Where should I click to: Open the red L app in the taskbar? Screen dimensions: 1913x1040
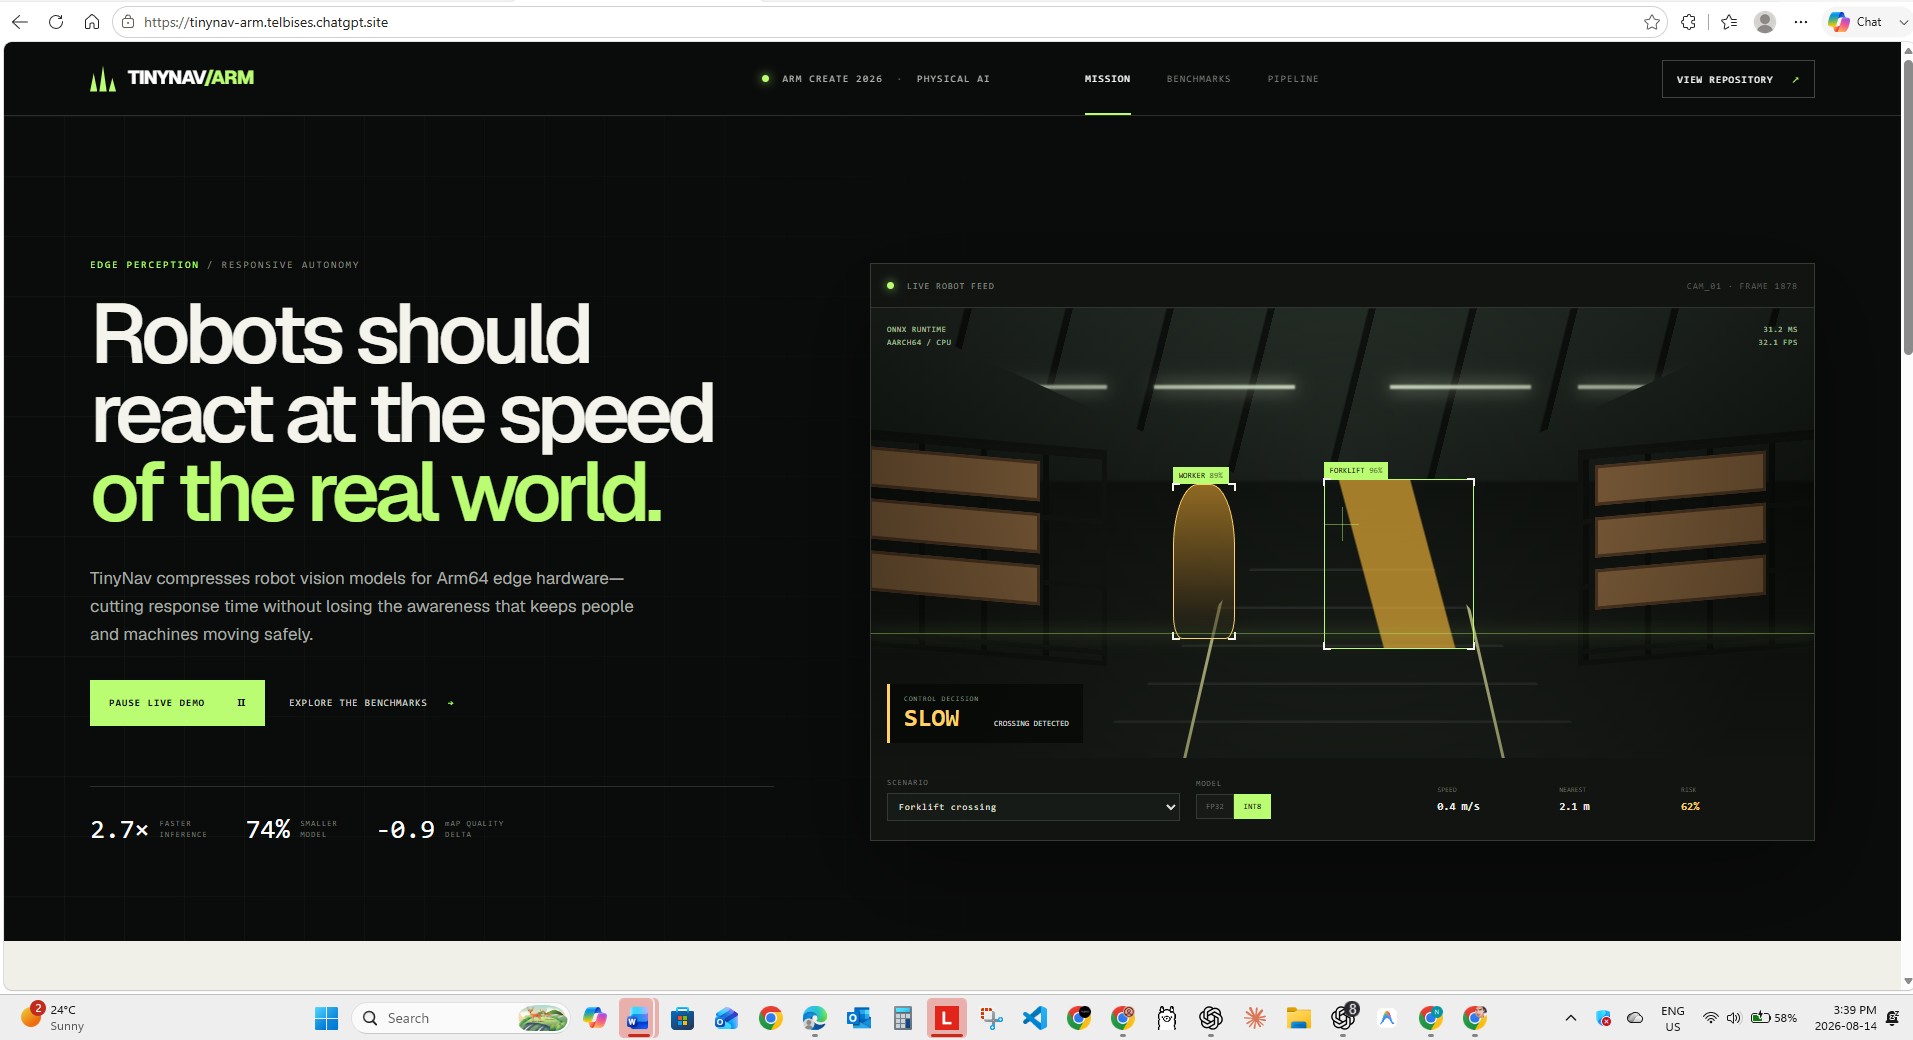pos(946,1018)
